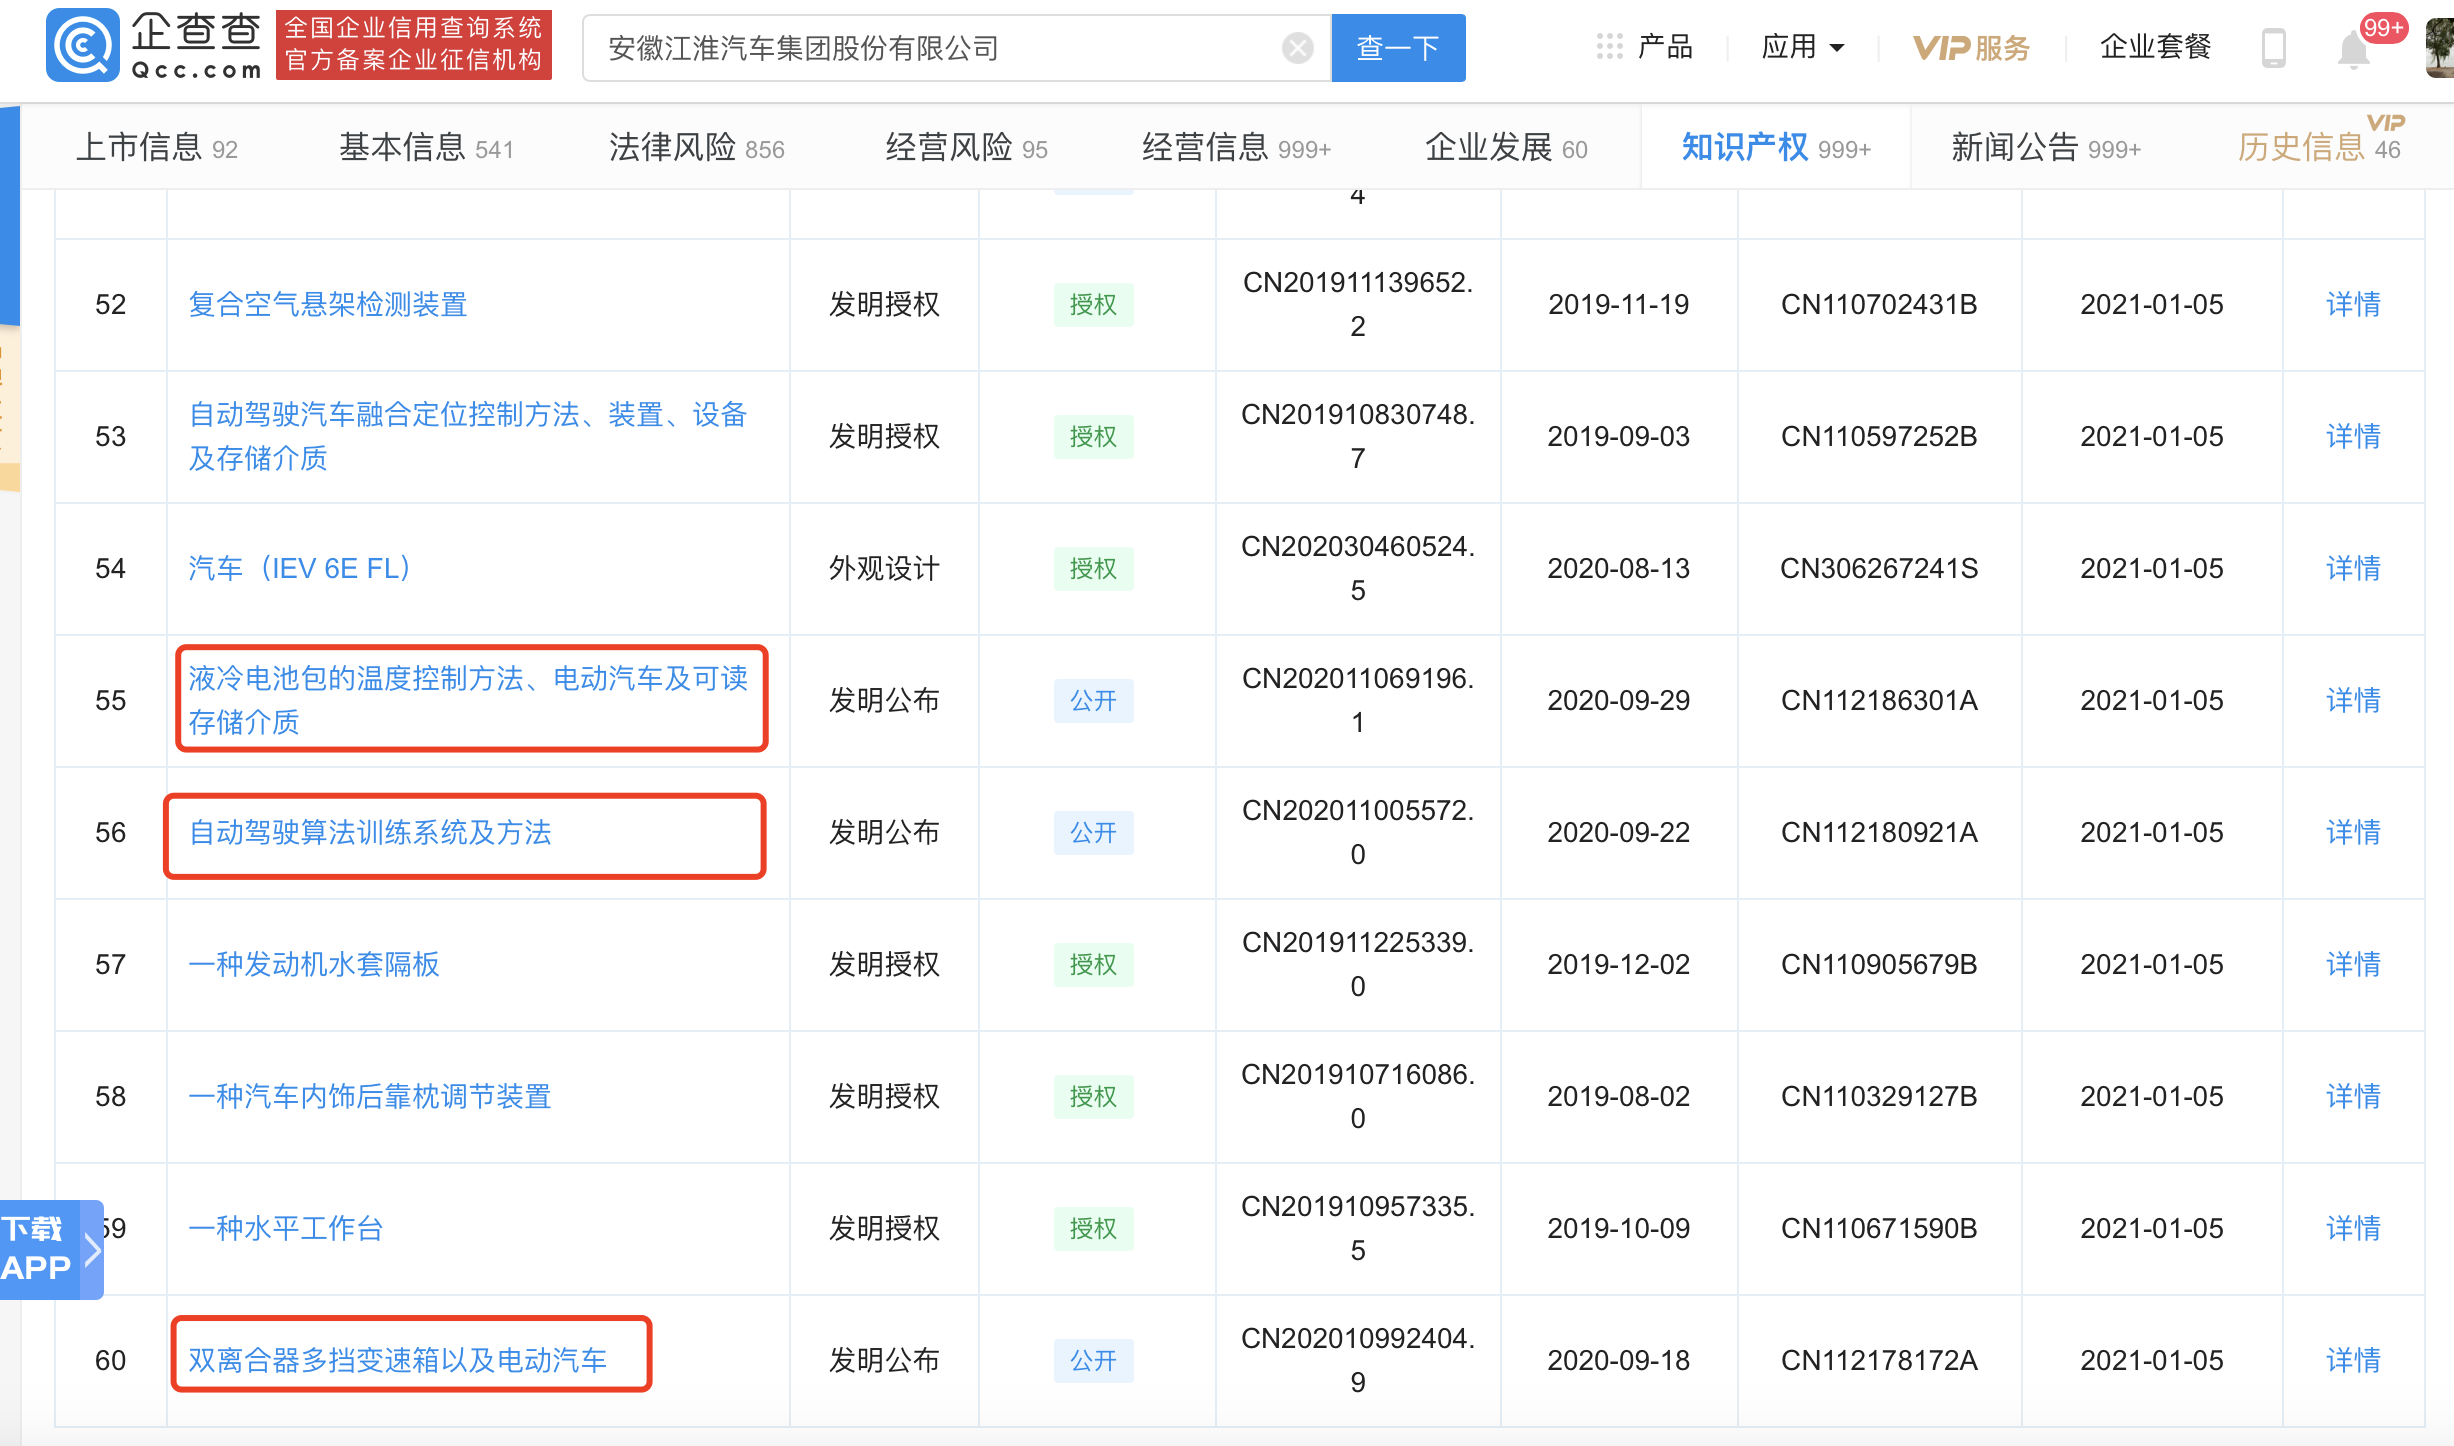Switch to 法律风险 tab

[696, 148]
